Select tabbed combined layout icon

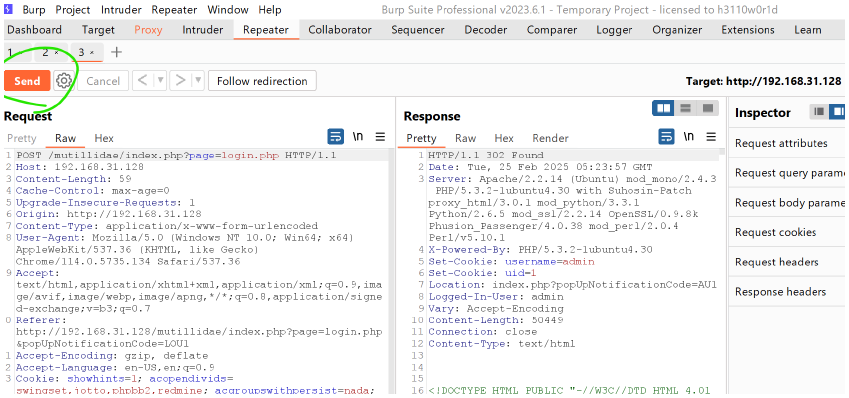708,108
